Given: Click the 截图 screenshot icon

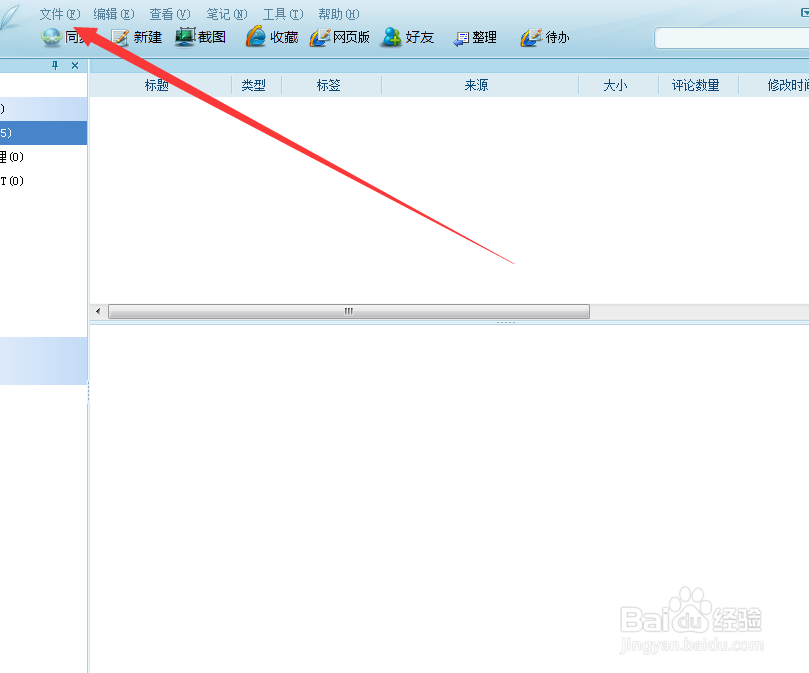Looking at the screenshot, I should [x=185, y=37].
